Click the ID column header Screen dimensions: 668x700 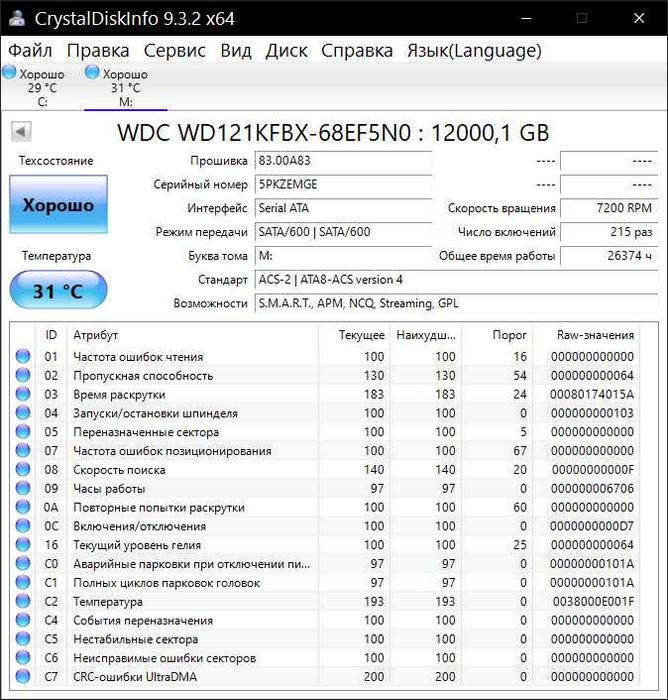point(51,335)
